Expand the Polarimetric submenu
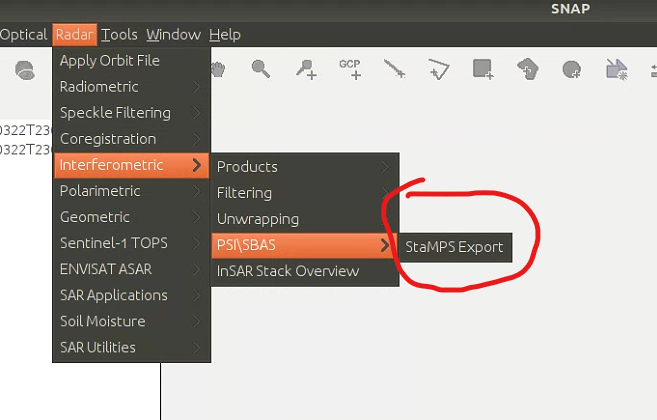The image size is (657, 420). click(131, 191)
